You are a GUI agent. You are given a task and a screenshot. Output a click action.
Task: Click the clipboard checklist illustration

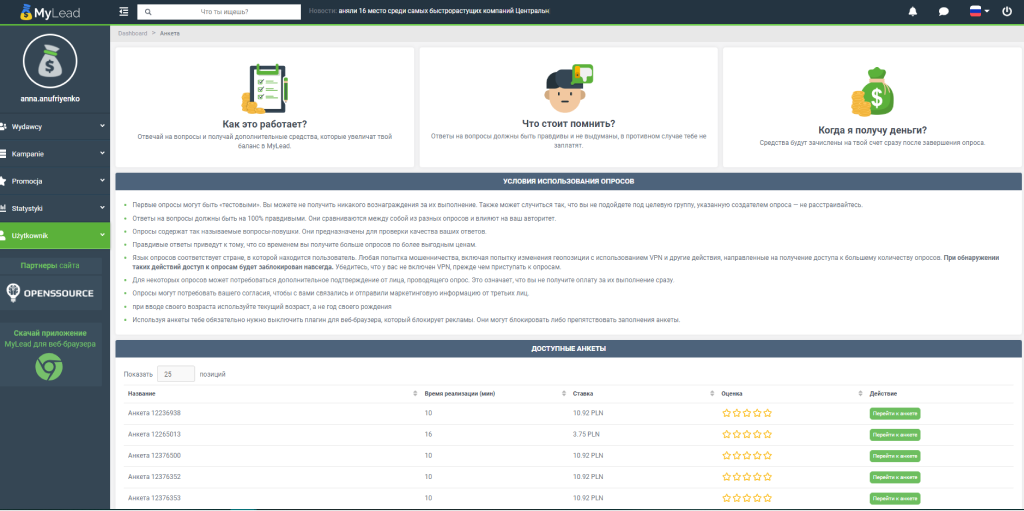(264, 88)
